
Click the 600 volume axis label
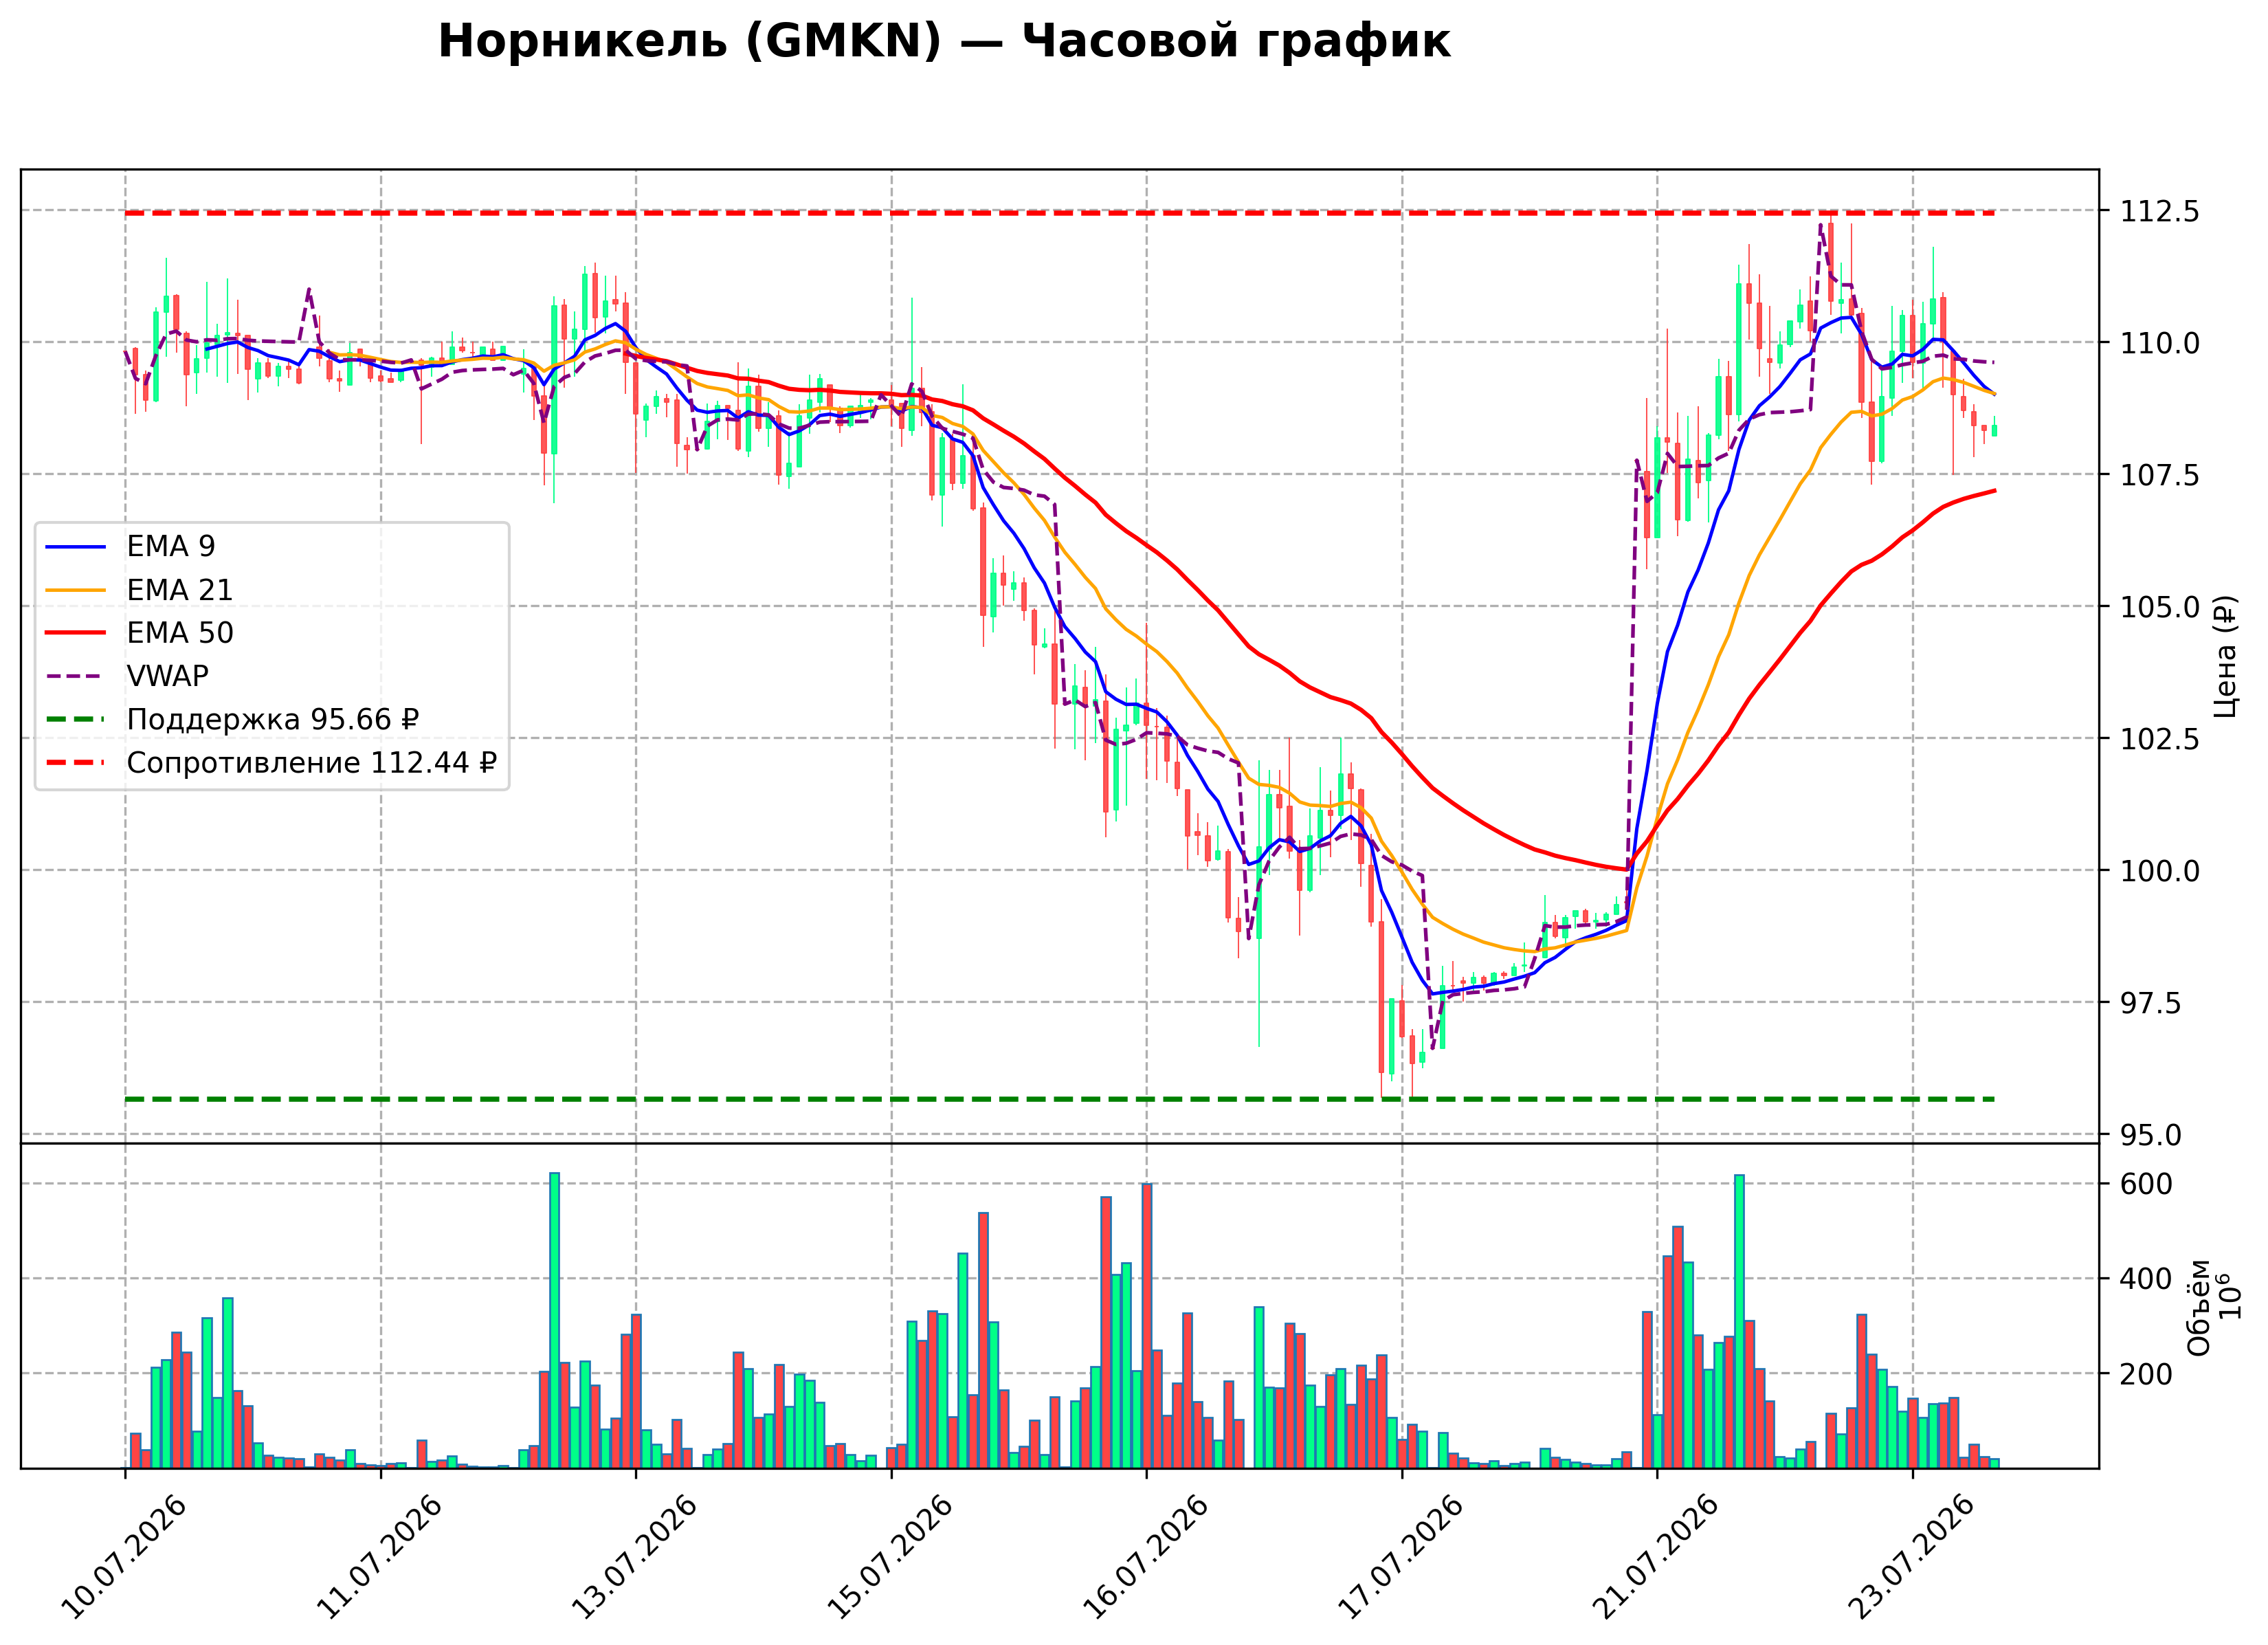point(2147,1184)
